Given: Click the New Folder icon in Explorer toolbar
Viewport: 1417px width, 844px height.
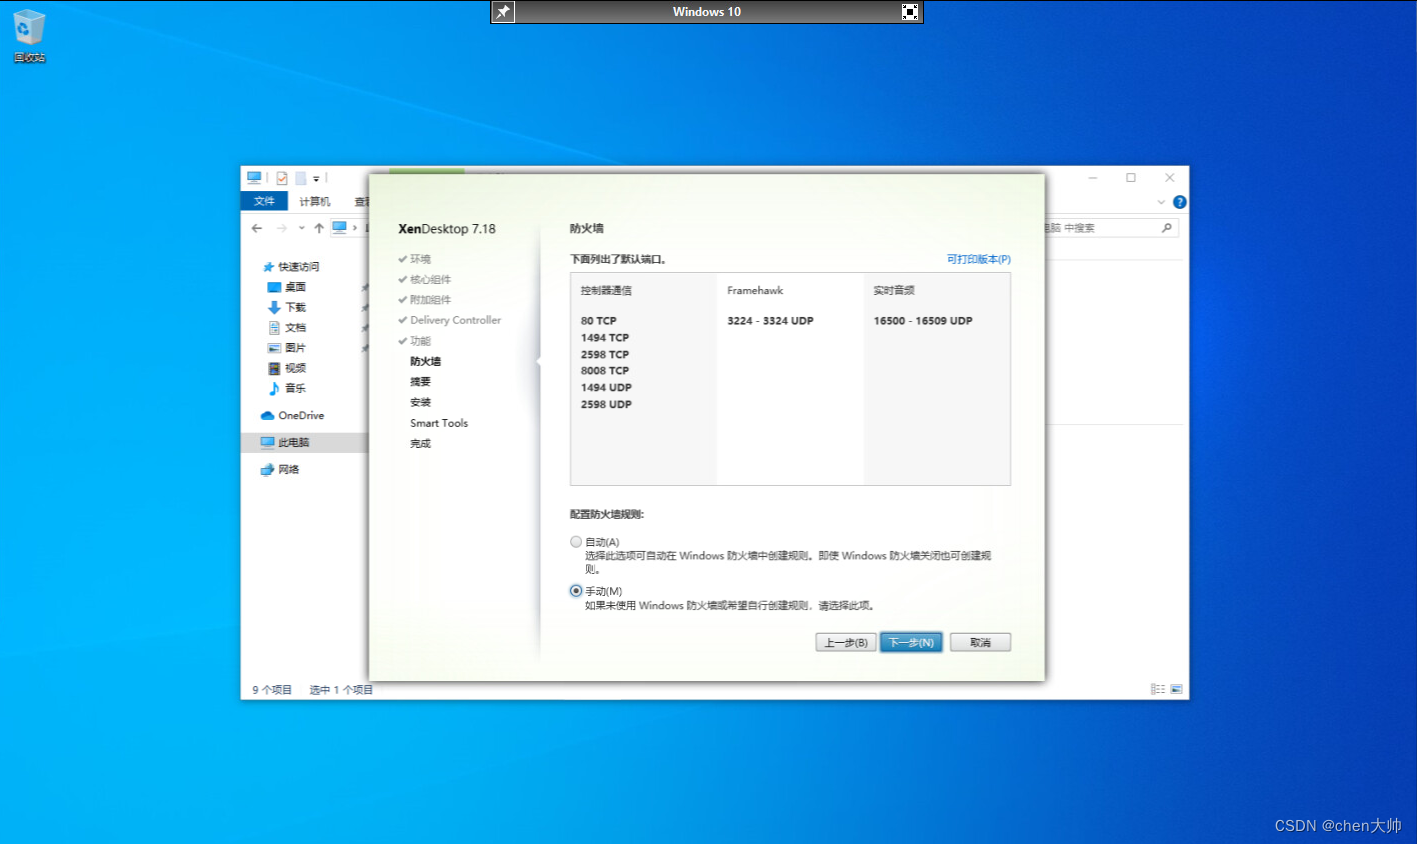Looking at the screenshot, I should coord(300,178).
